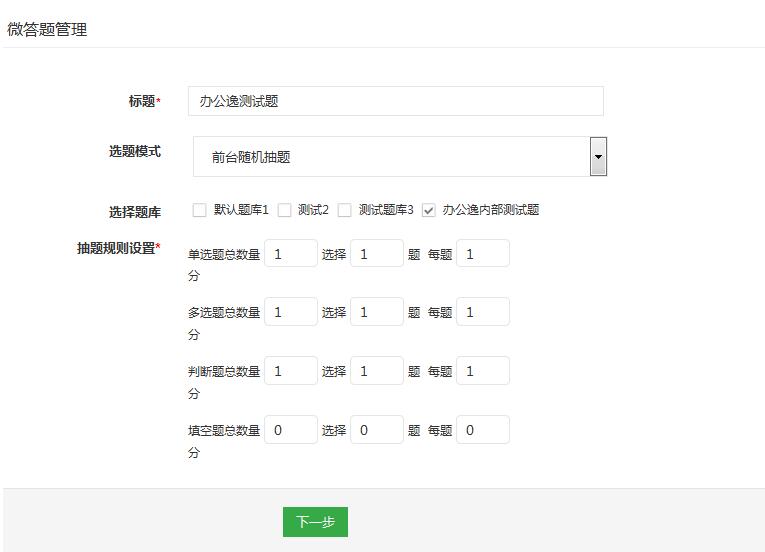
Task: Click the 测试题库3 label text
Action: click(x=386, y=210)
